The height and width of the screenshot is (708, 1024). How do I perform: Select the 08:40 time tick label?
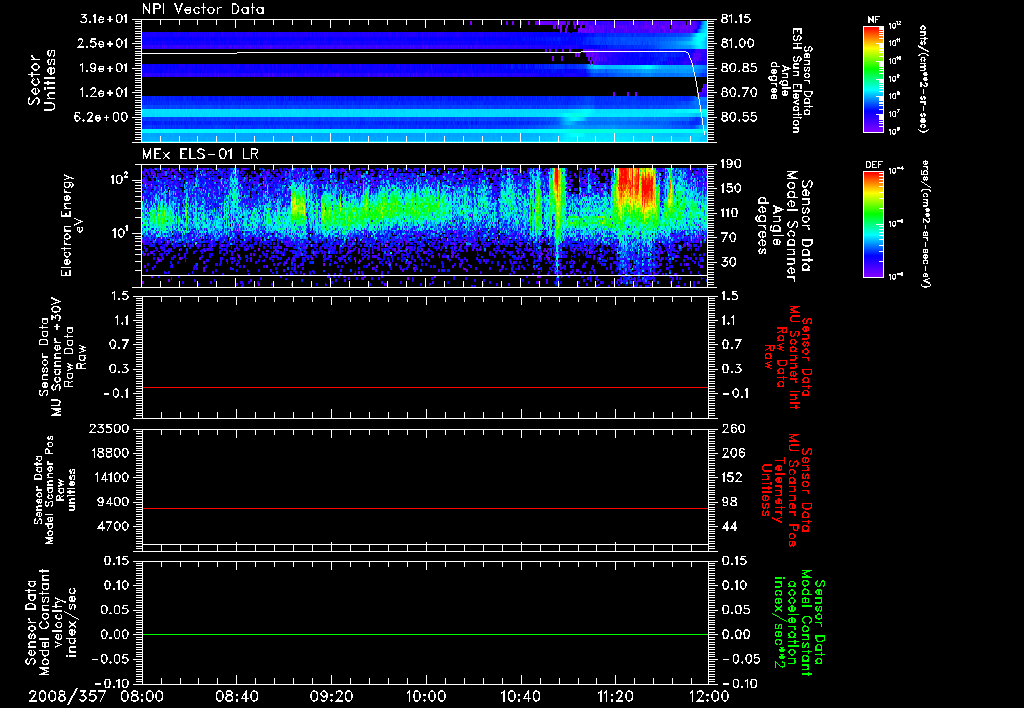pyautogui.click(x=236, y=695)
